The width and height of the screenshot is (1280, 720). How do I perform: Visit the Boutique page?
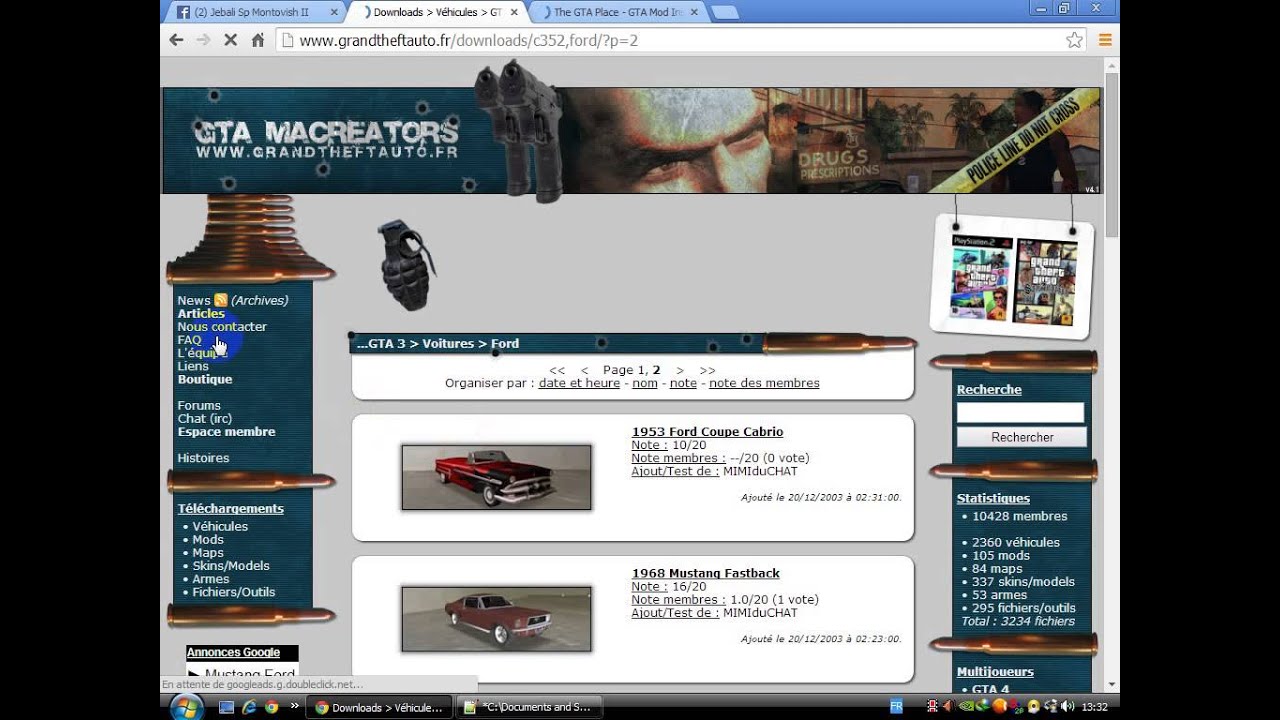pyautogui.click(x=205, y=379)
